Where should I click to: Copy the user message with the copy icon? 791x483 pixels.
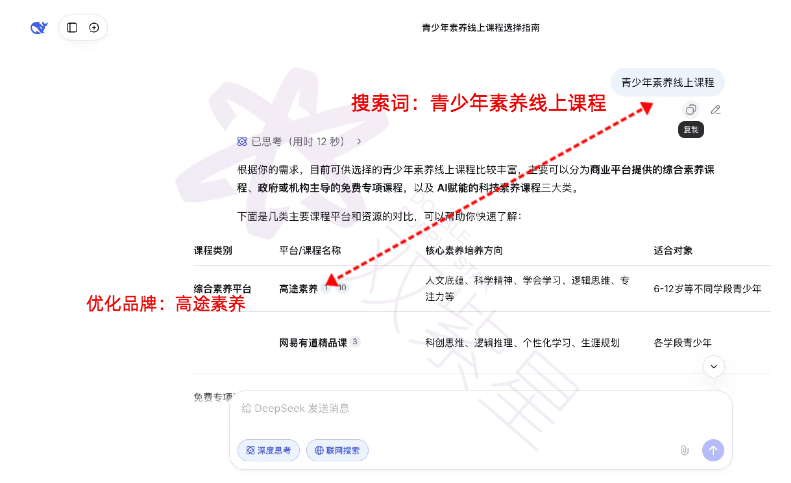[691, 110]
